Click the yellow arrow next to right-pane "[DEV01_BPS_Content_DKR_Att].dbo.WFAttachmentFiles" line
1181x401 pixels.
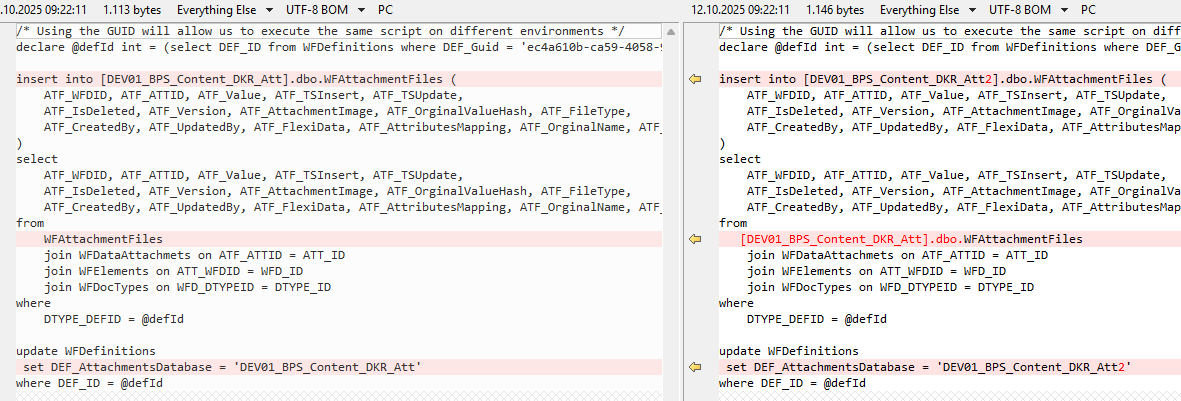coord(696,239)
